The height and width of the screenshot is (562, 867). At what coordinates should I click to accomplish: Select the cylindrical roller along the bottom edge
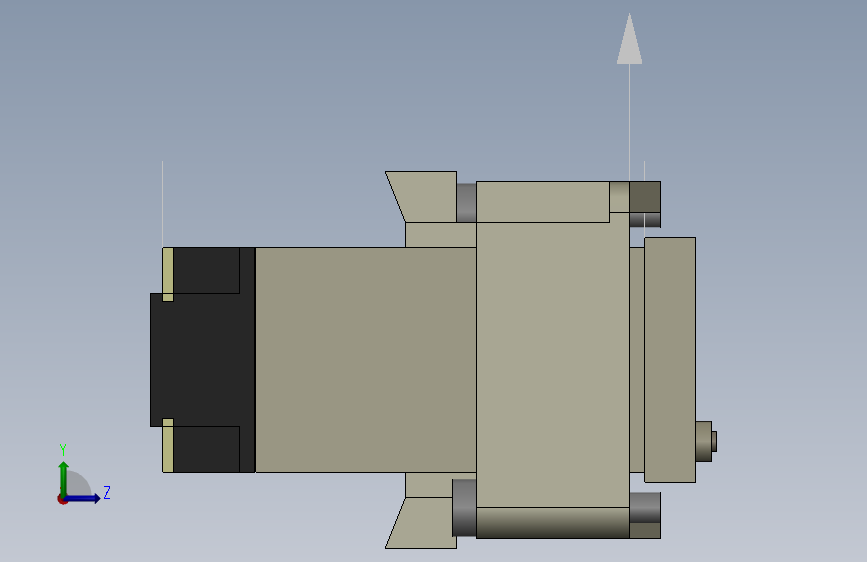(x=552, y=523)
